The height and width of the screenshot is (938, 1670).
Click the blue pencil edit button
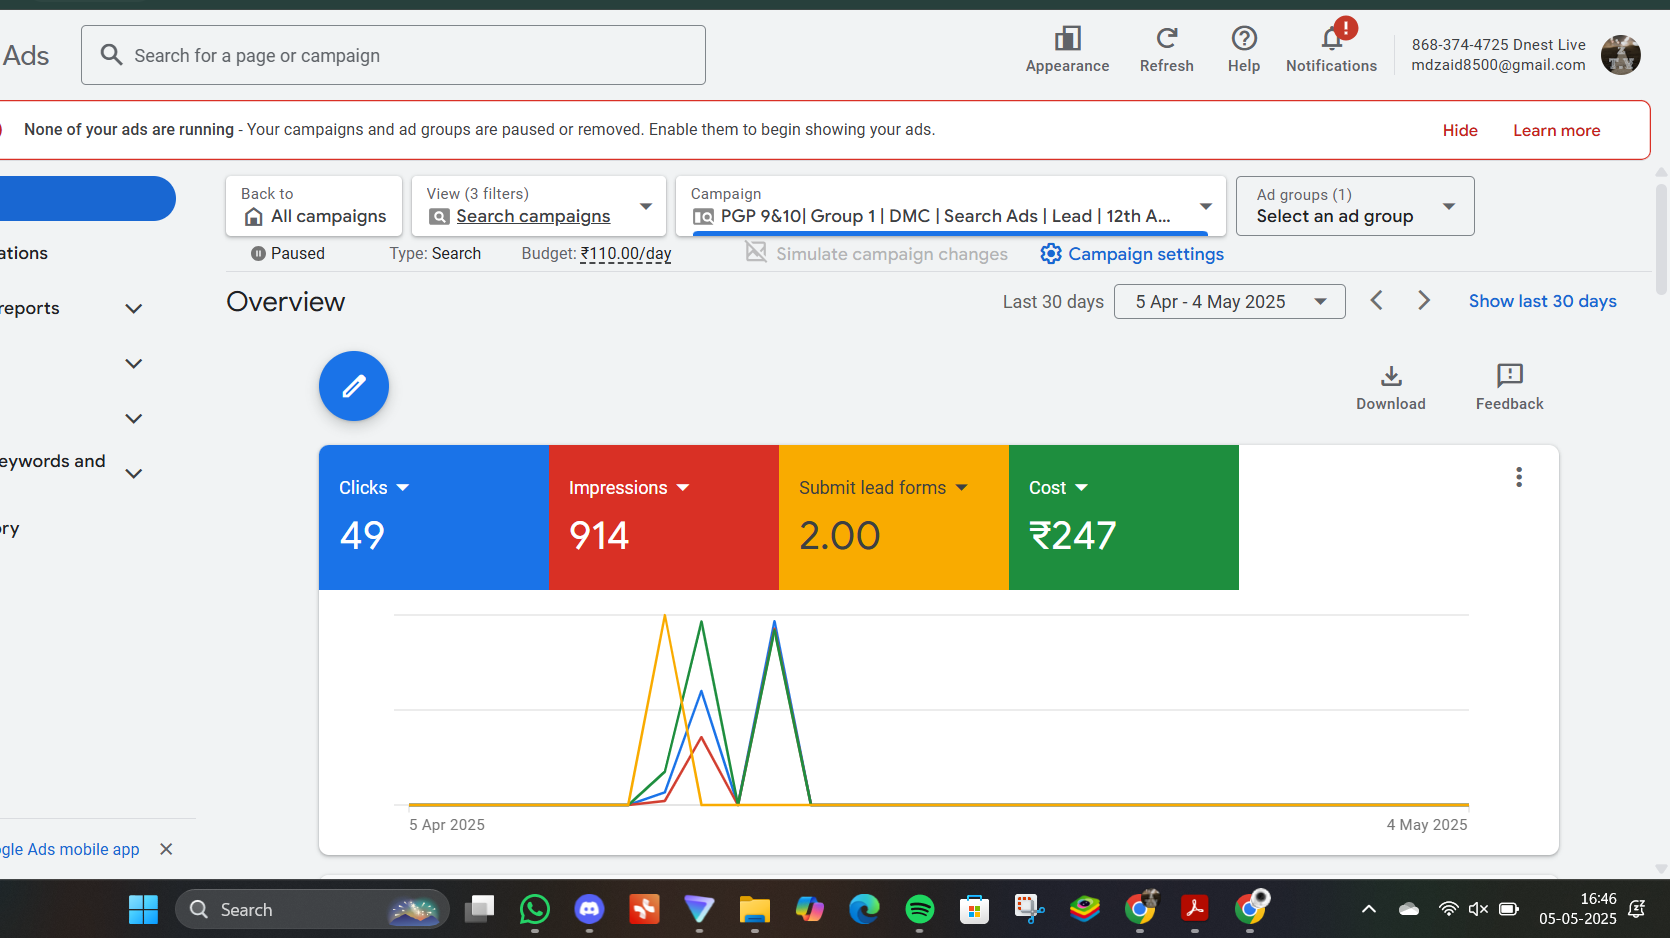354,386
